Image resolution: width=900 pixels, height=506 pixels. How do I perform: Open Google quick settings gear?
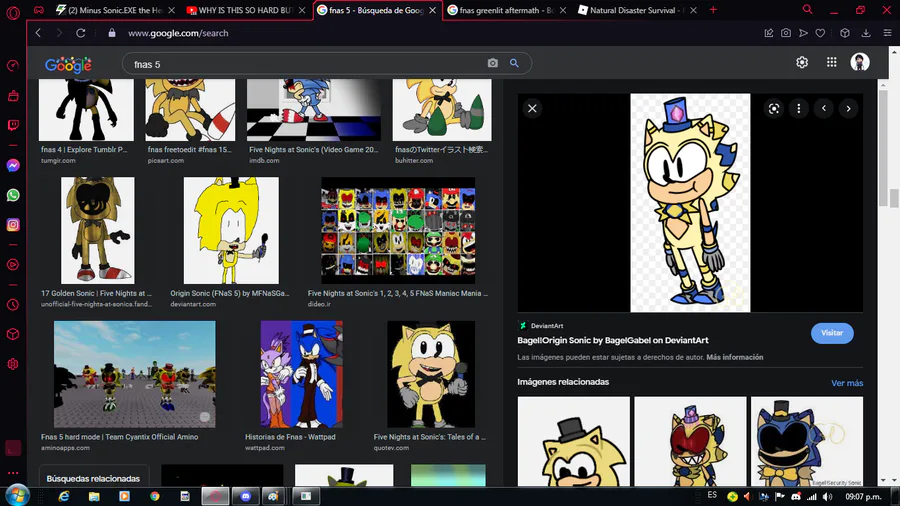pyautogui.click(x=802, y=62)
